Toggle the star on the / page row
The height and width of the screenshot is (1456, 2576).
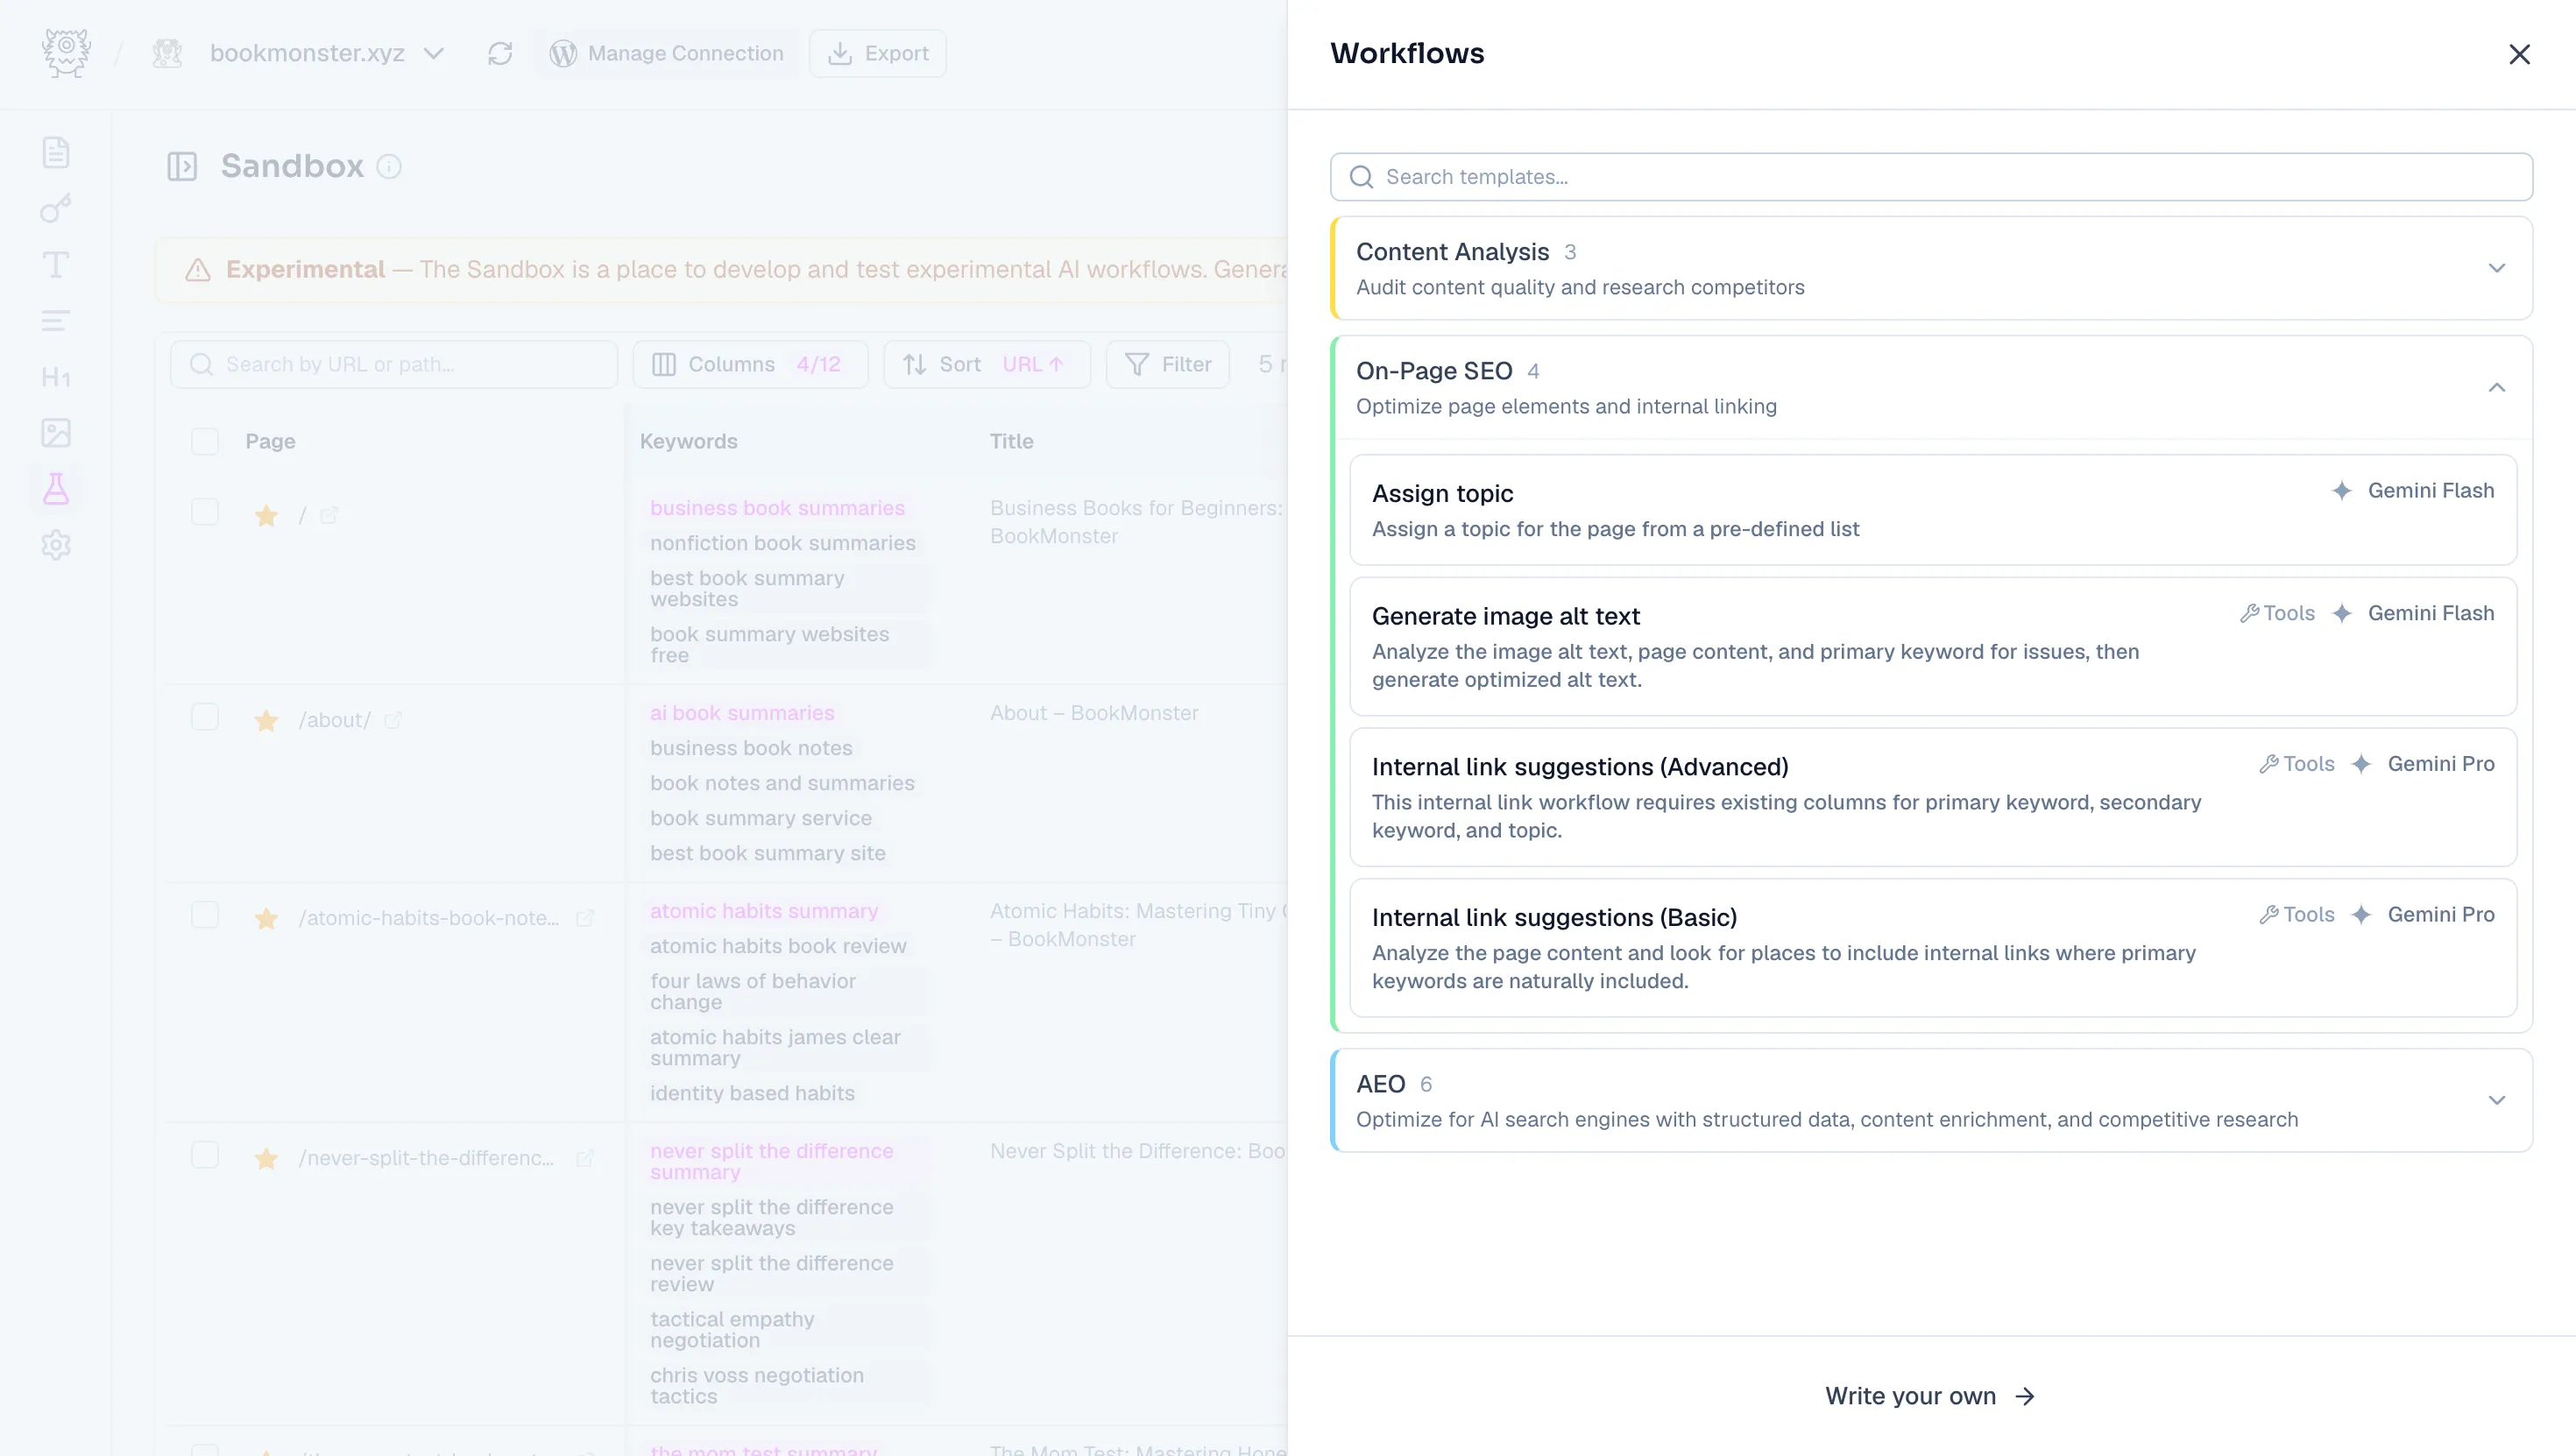[266, 516]
